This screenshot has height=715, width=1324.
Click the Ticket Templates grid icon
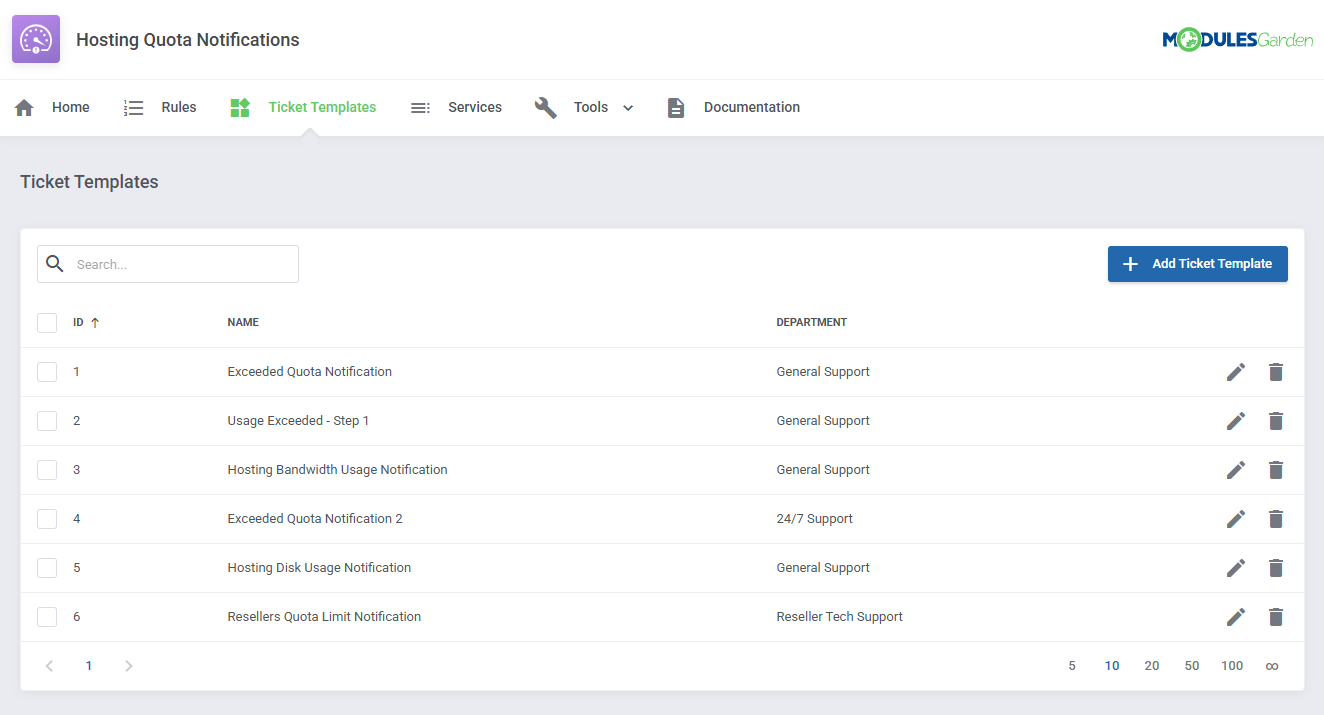click(x=240, y=107)
